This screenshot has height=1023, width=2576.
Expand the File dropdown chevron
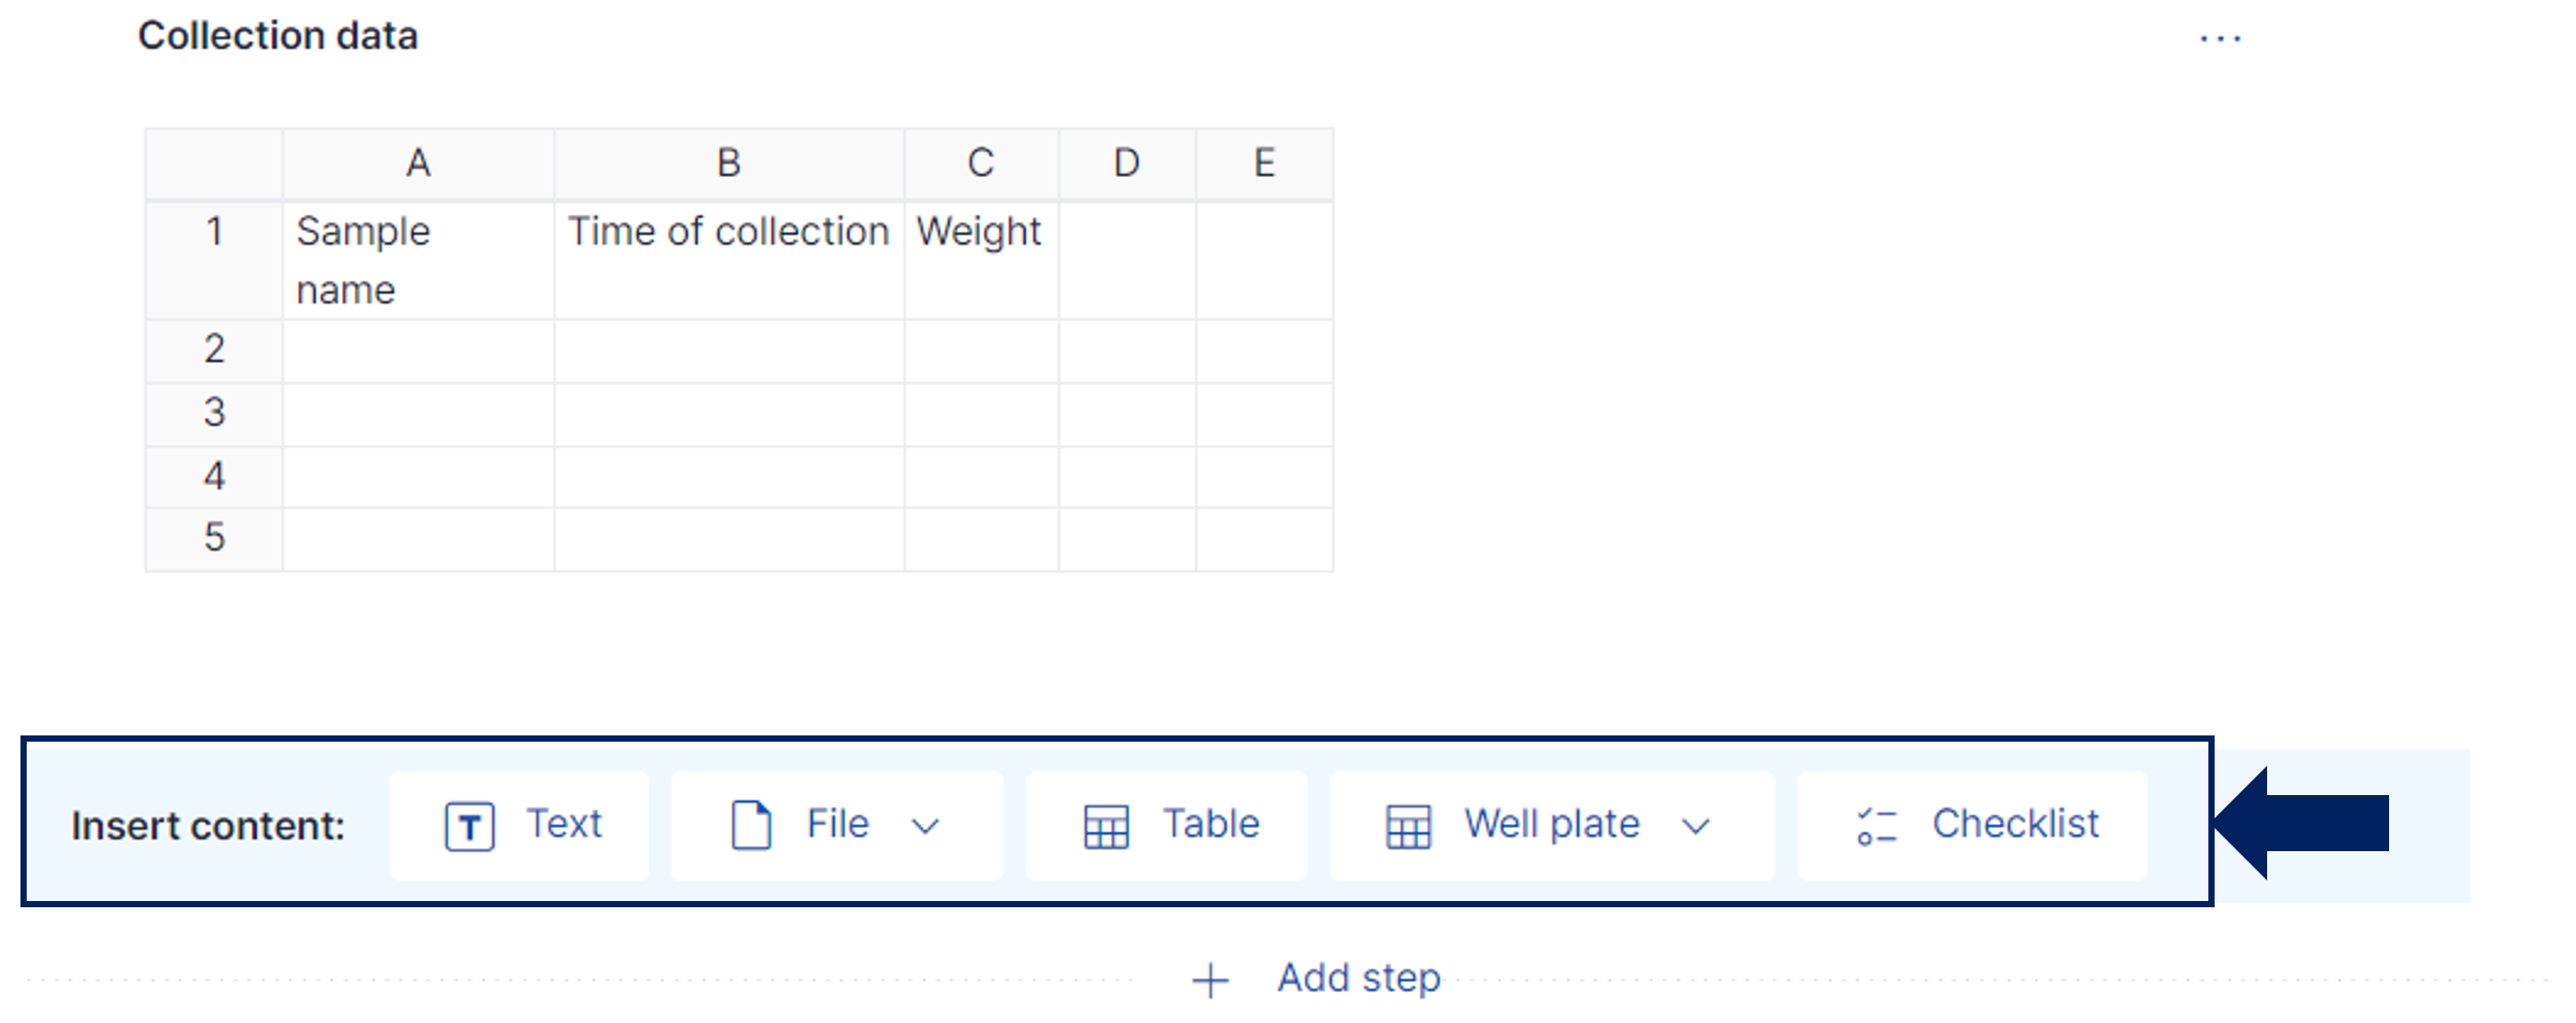coord(926,826)
